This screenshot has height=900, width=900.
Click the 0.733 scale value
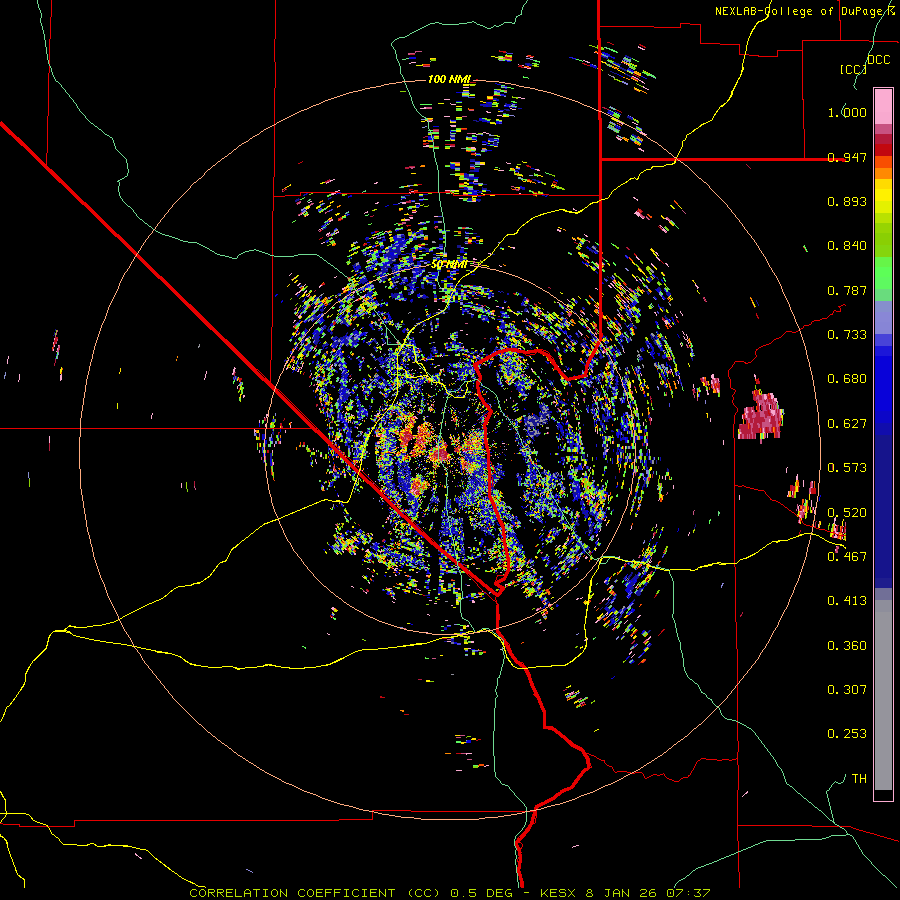[x=847, y=334]
